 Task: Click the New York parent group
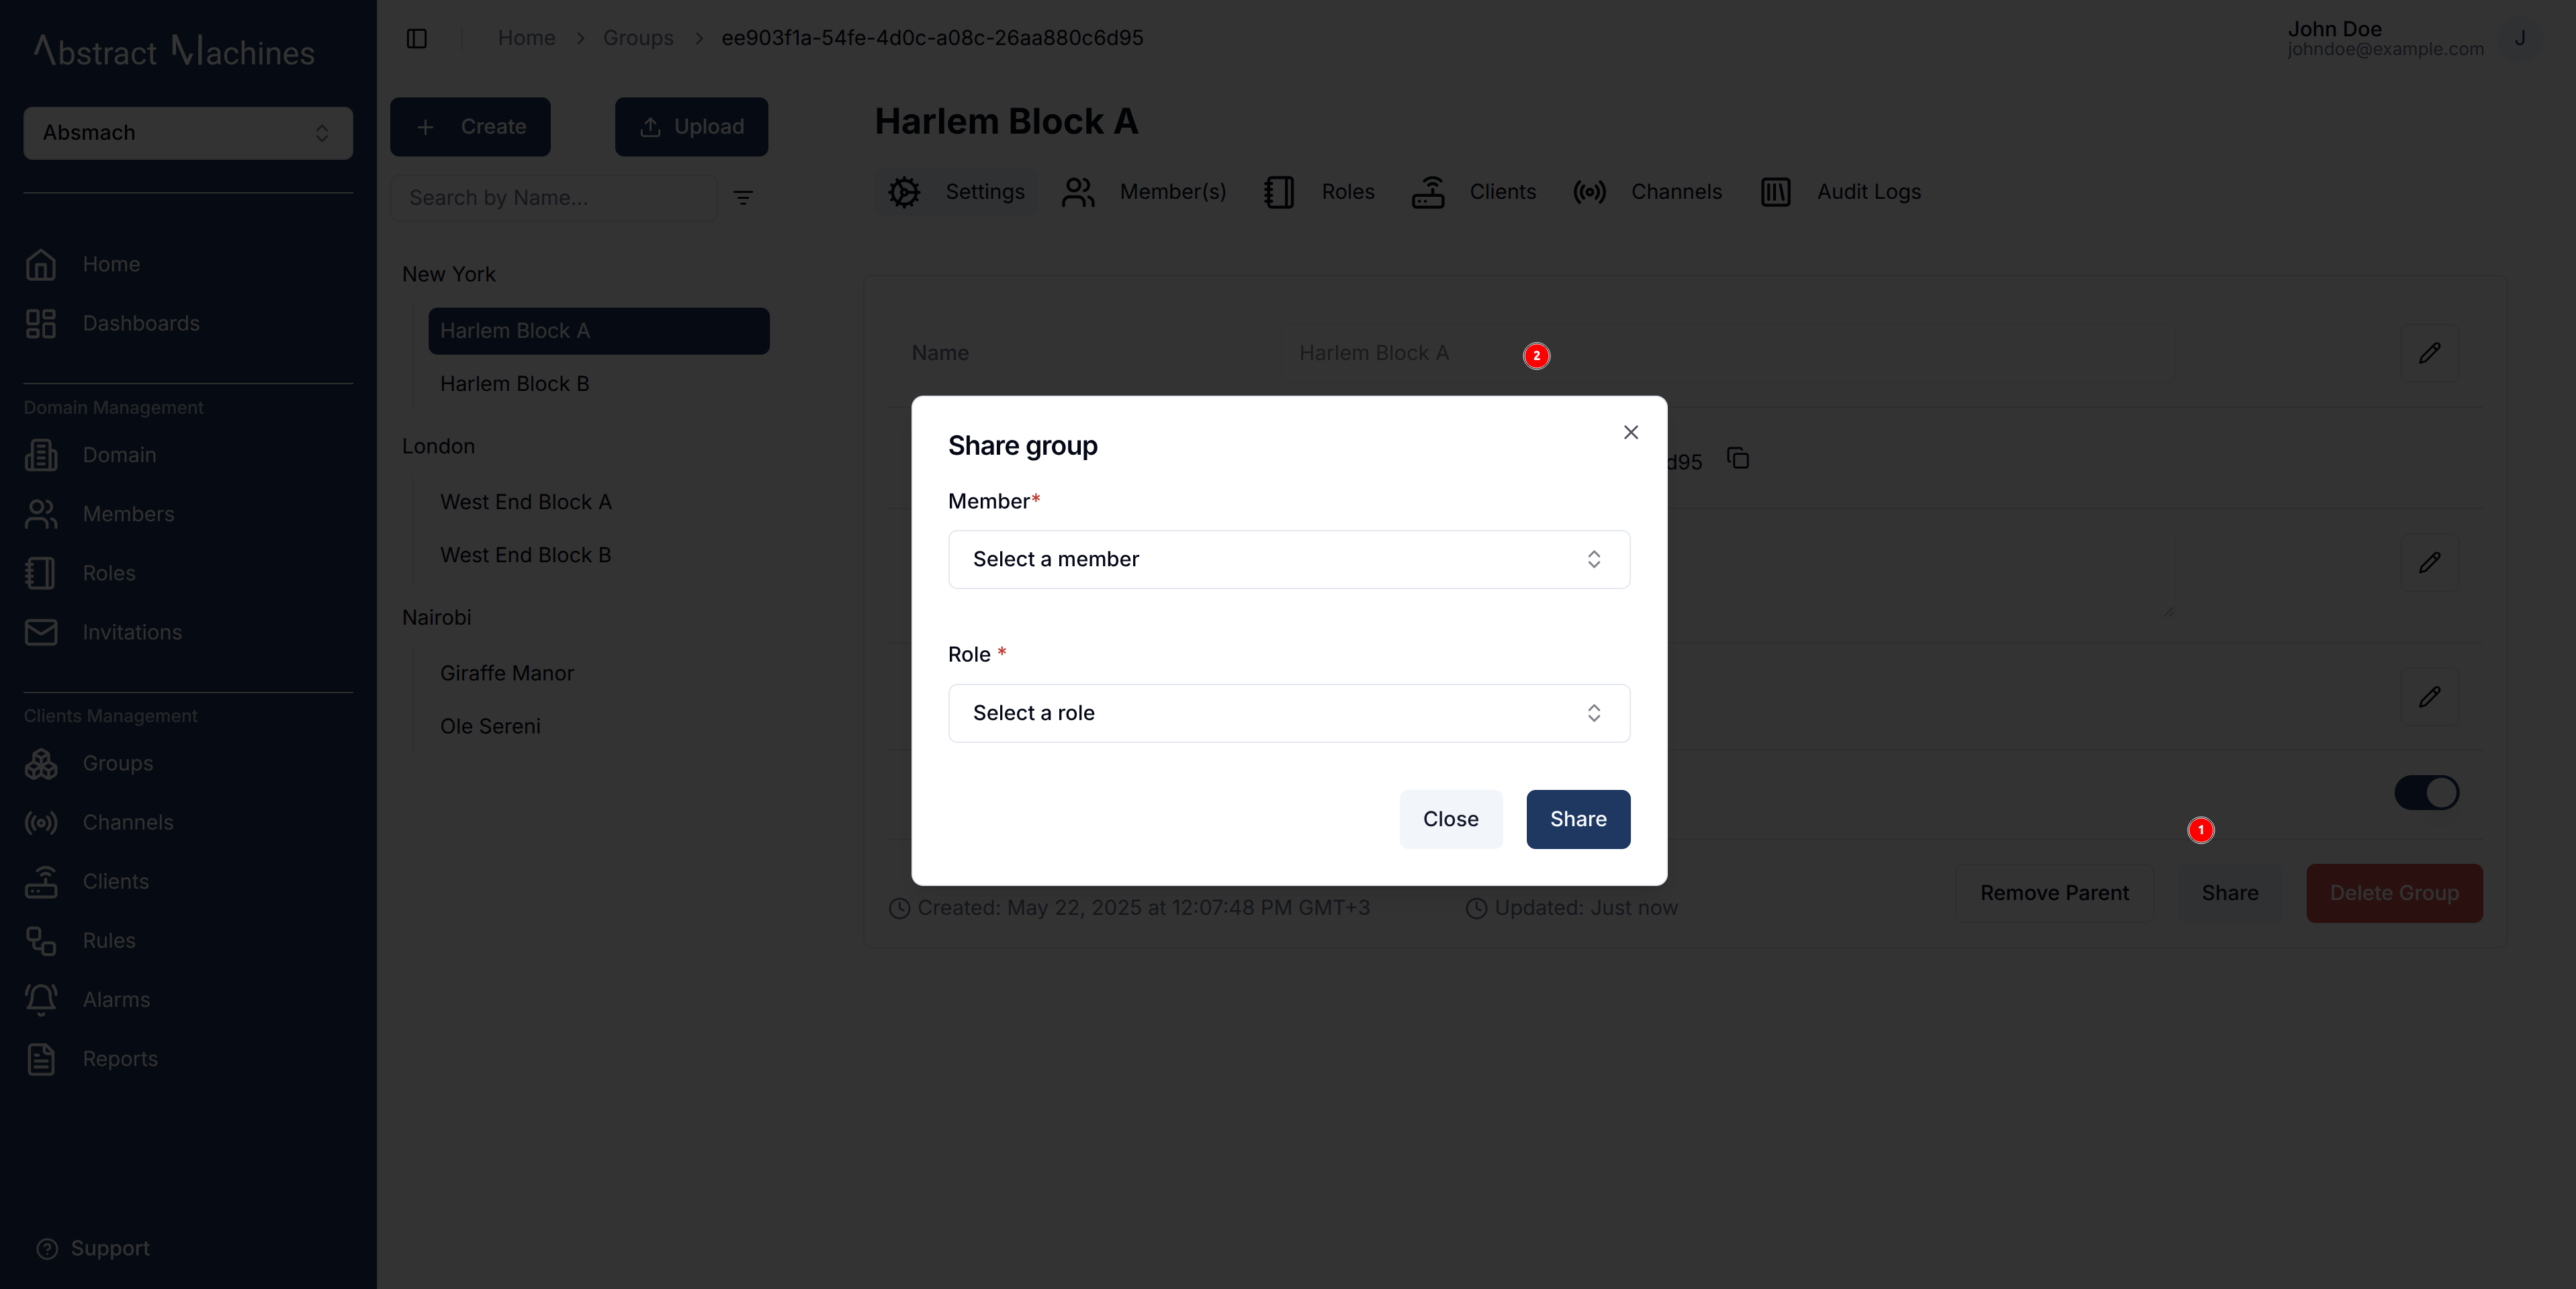click(x=449, y=274)
